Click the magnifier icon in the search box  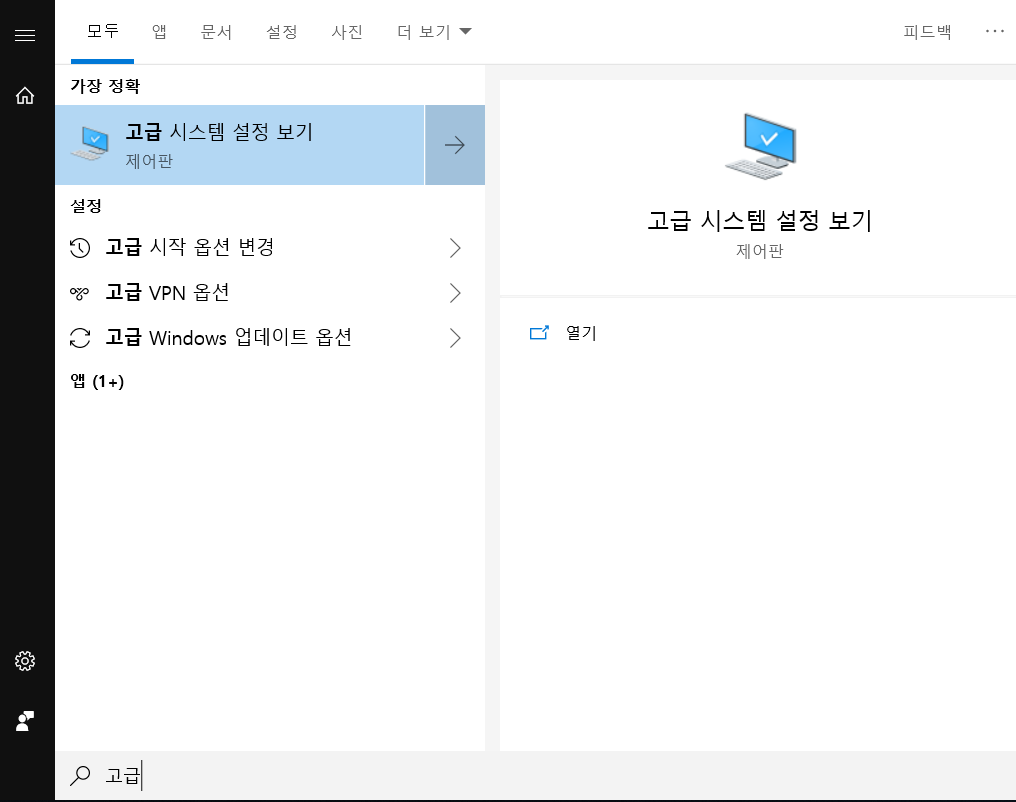(80, 775)
